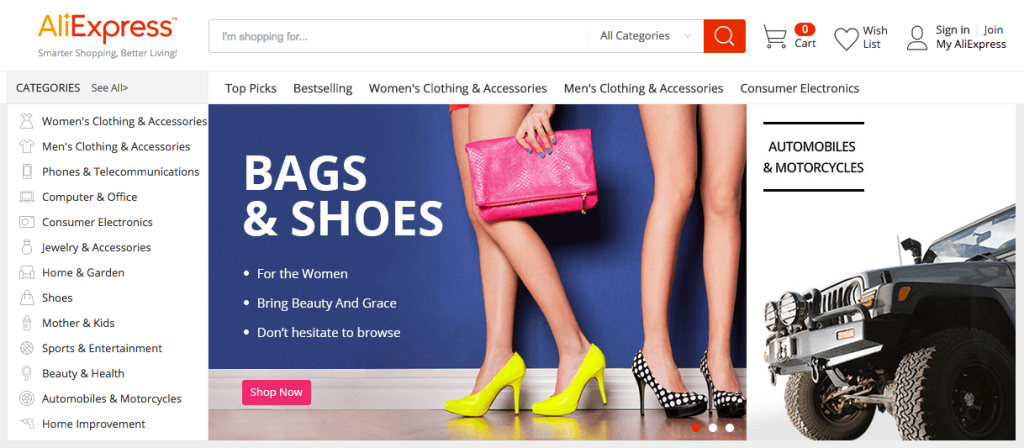Expand categories with See All> link
The height and width of the screenshot is (448, 1024).
pos(110,88)
